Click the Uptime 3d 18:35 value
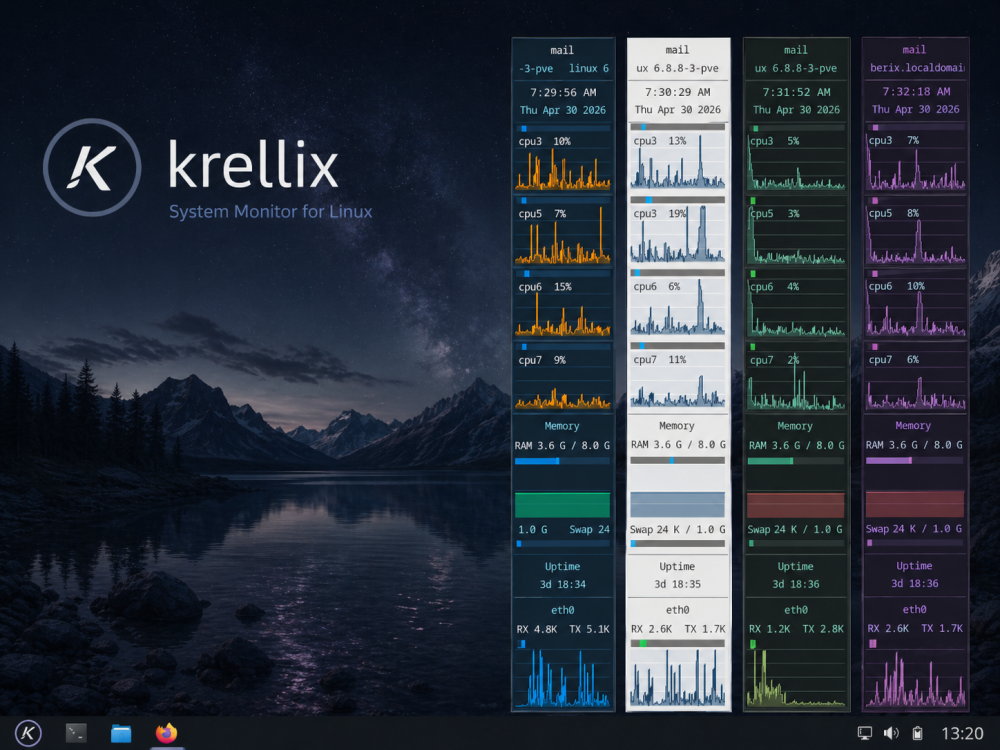This screenshot has width=1000, height=750. pyautogui.click(x=678, y=584)
